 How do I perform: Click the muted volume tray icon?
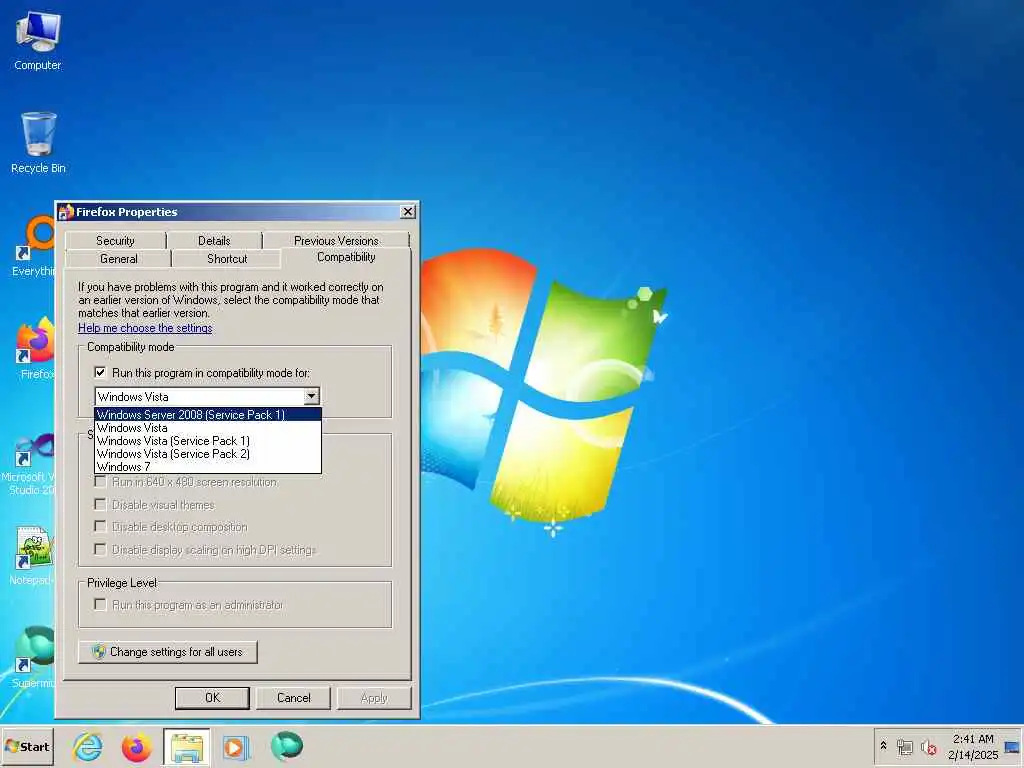pyautogui.click(x=928, y=746)
